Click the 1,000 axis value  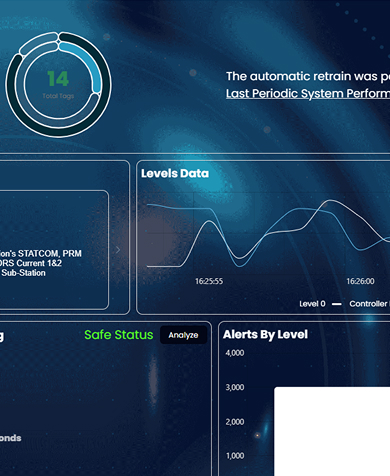[235, 456]
